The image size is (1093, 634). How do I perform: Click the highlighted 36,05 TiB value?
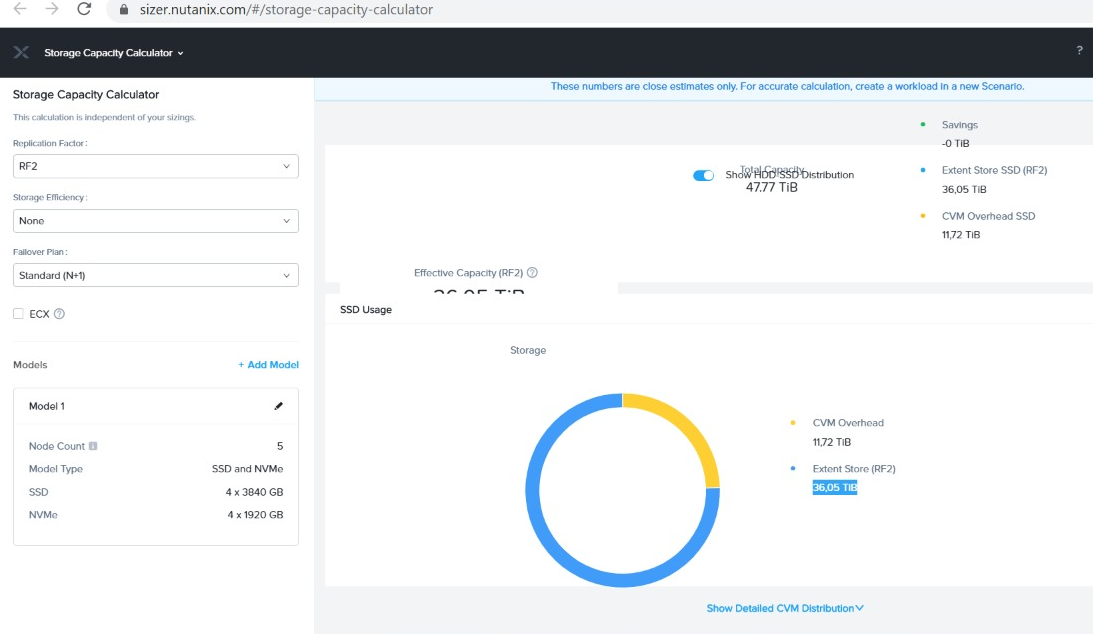coord(834,487)
